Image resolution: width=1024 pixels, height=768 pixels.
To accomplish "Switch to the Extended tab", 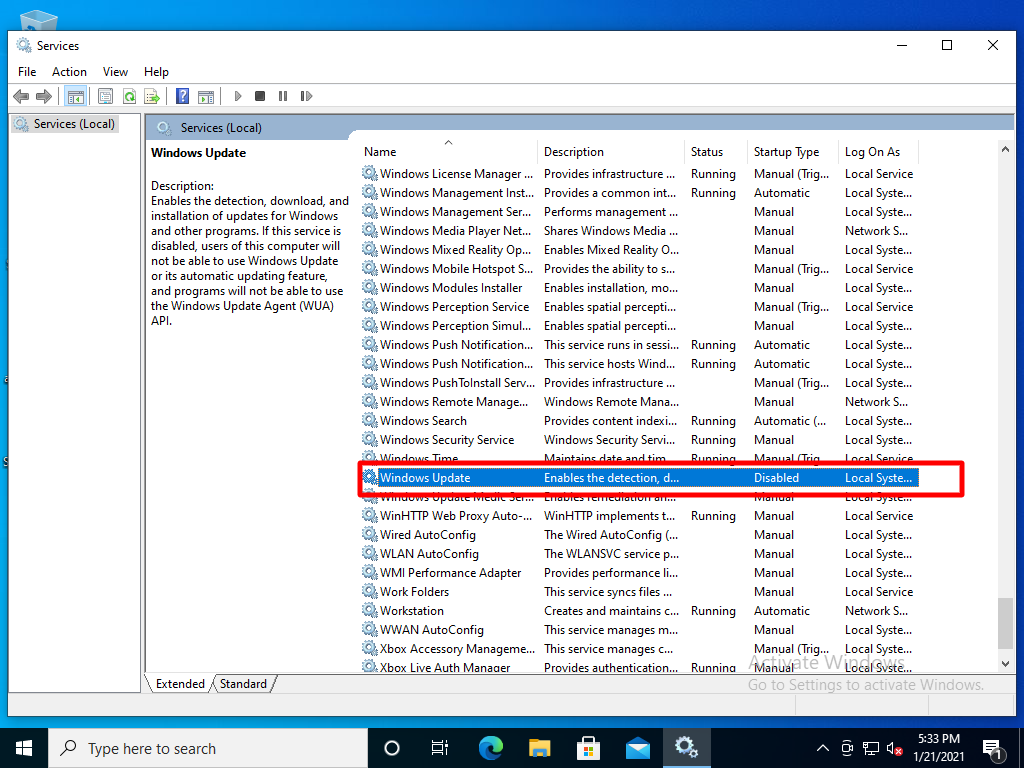I will pos(180,684).
